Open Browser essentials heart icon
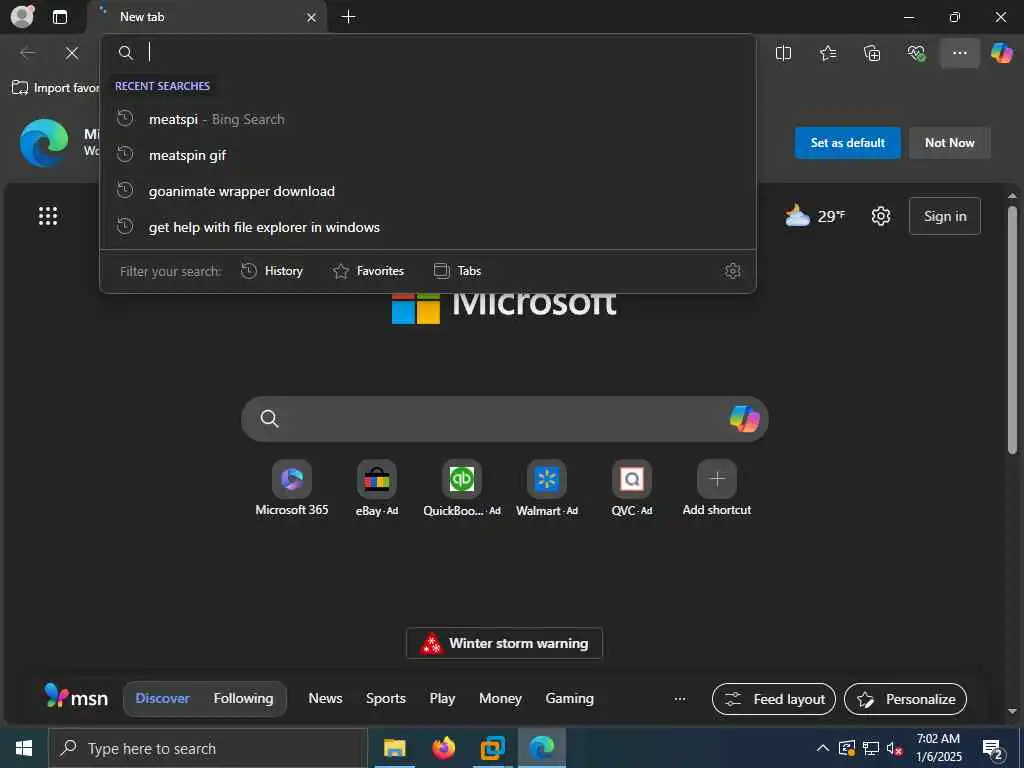The width and height of the screenshot is (1024, 768). tap(916, 53)
